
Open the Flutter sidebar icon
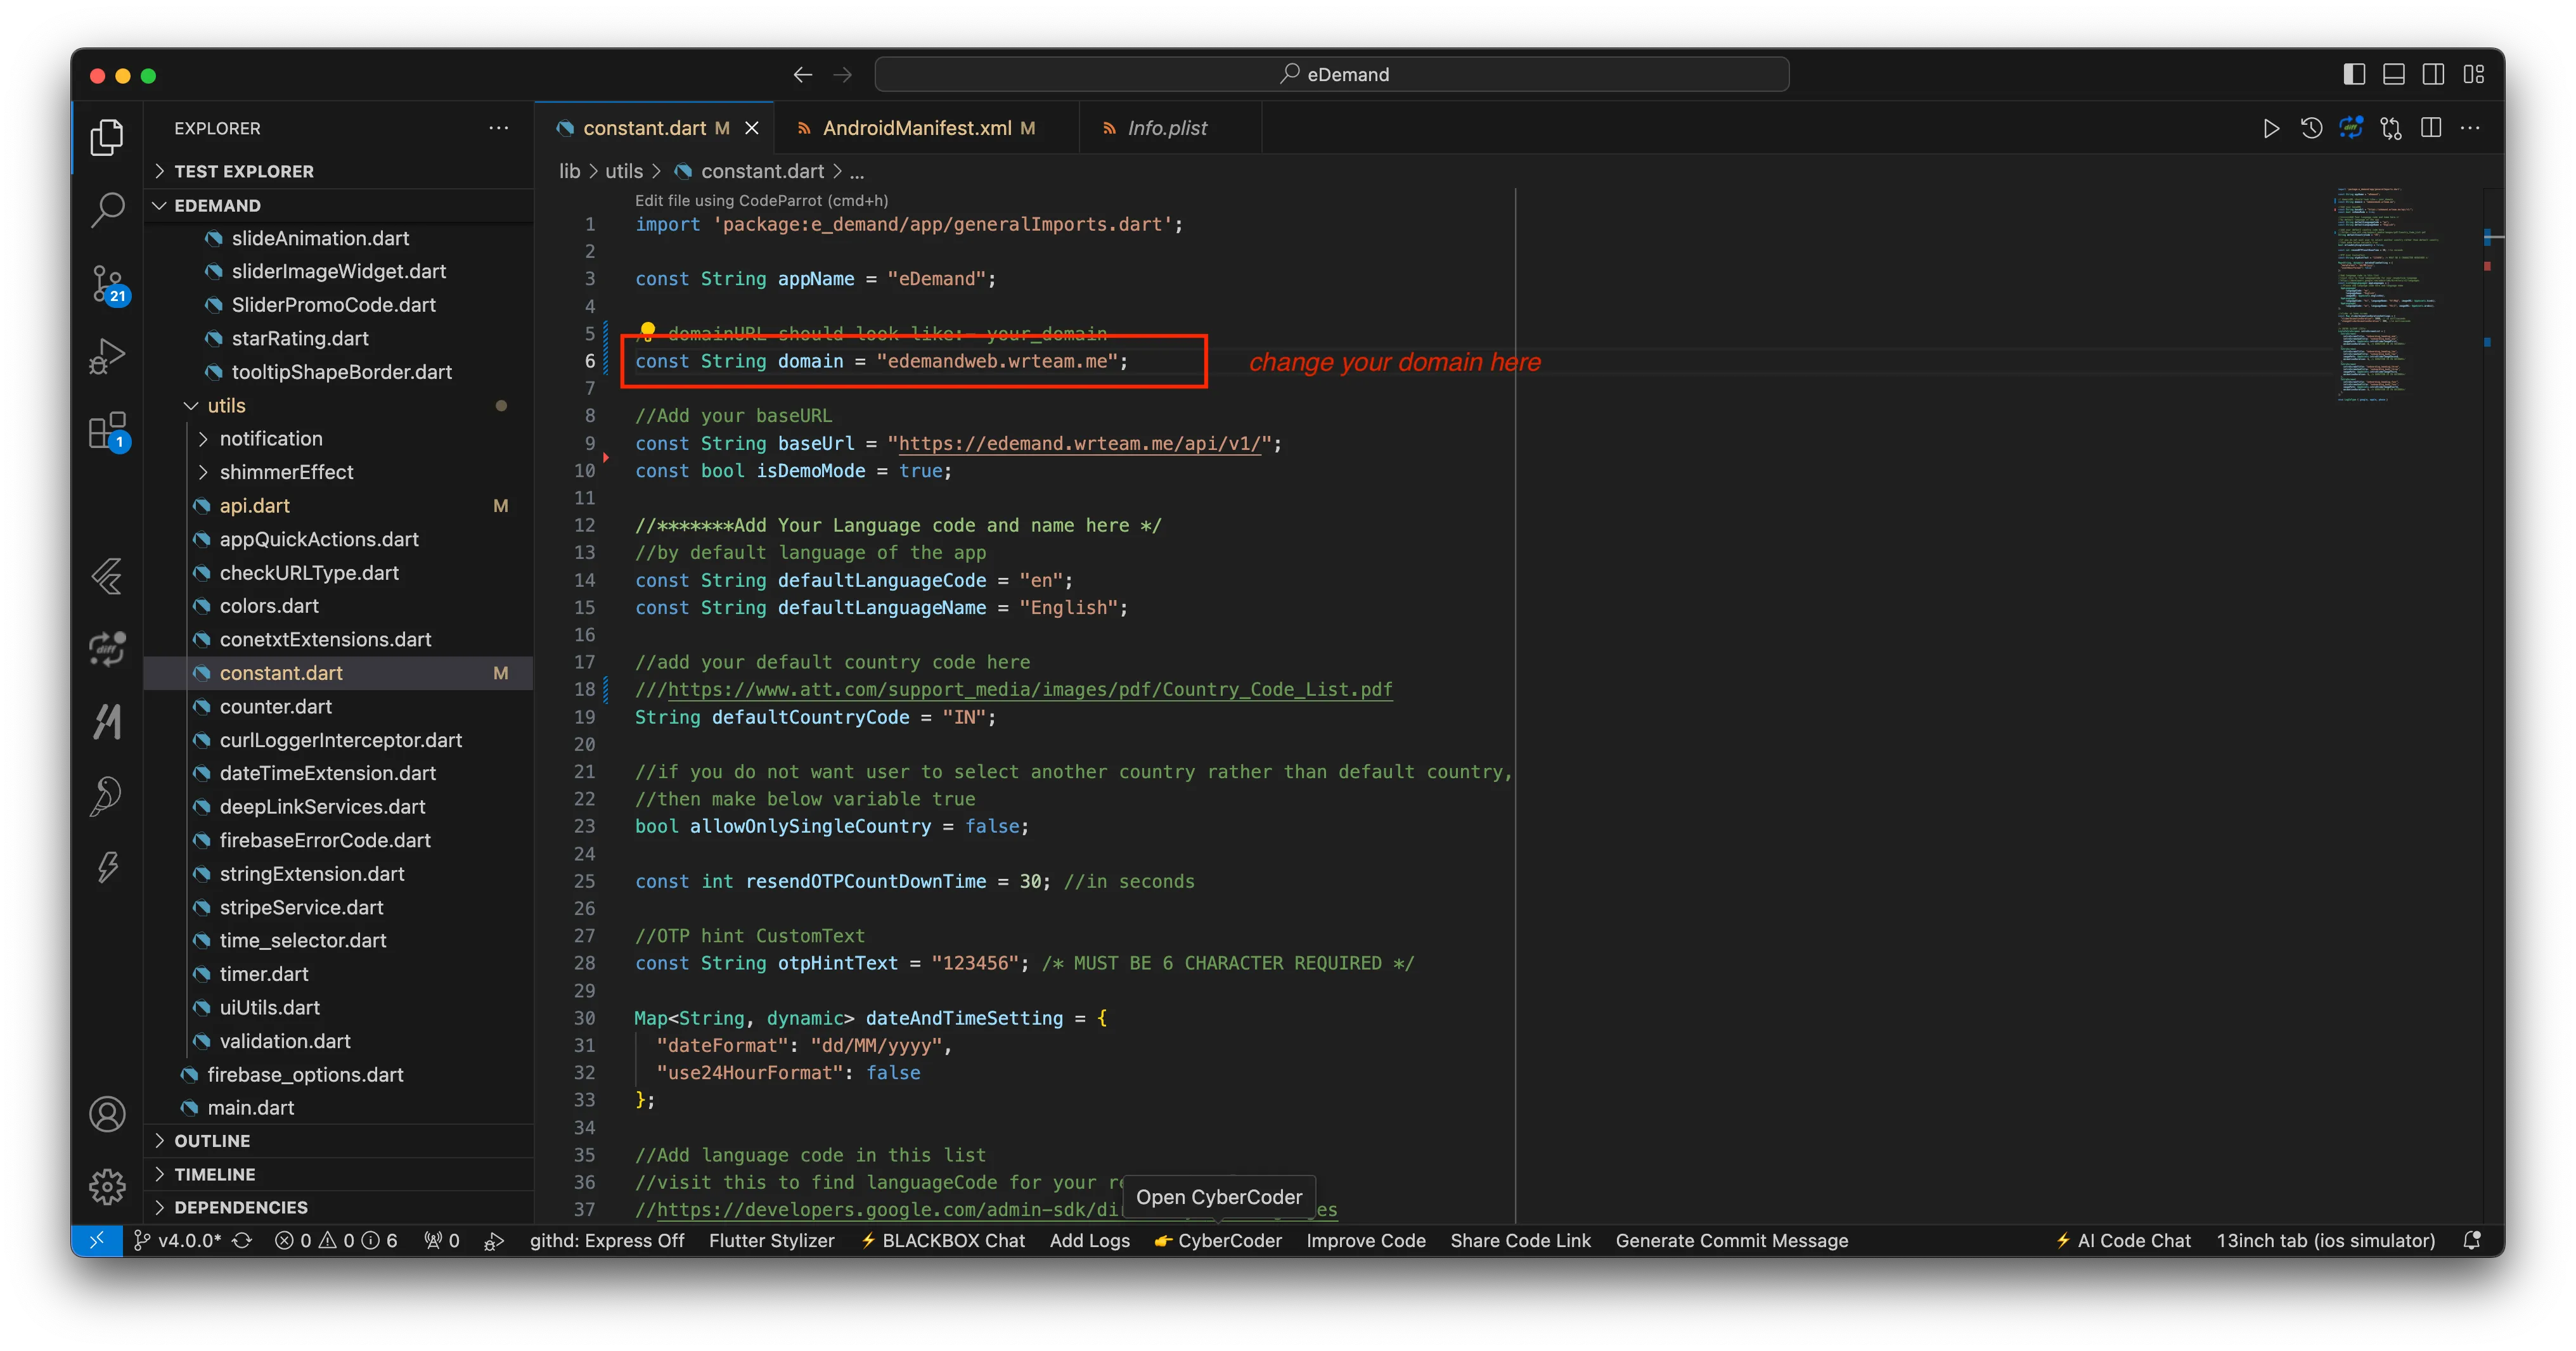pyautogui.click(x=107, y=576)
